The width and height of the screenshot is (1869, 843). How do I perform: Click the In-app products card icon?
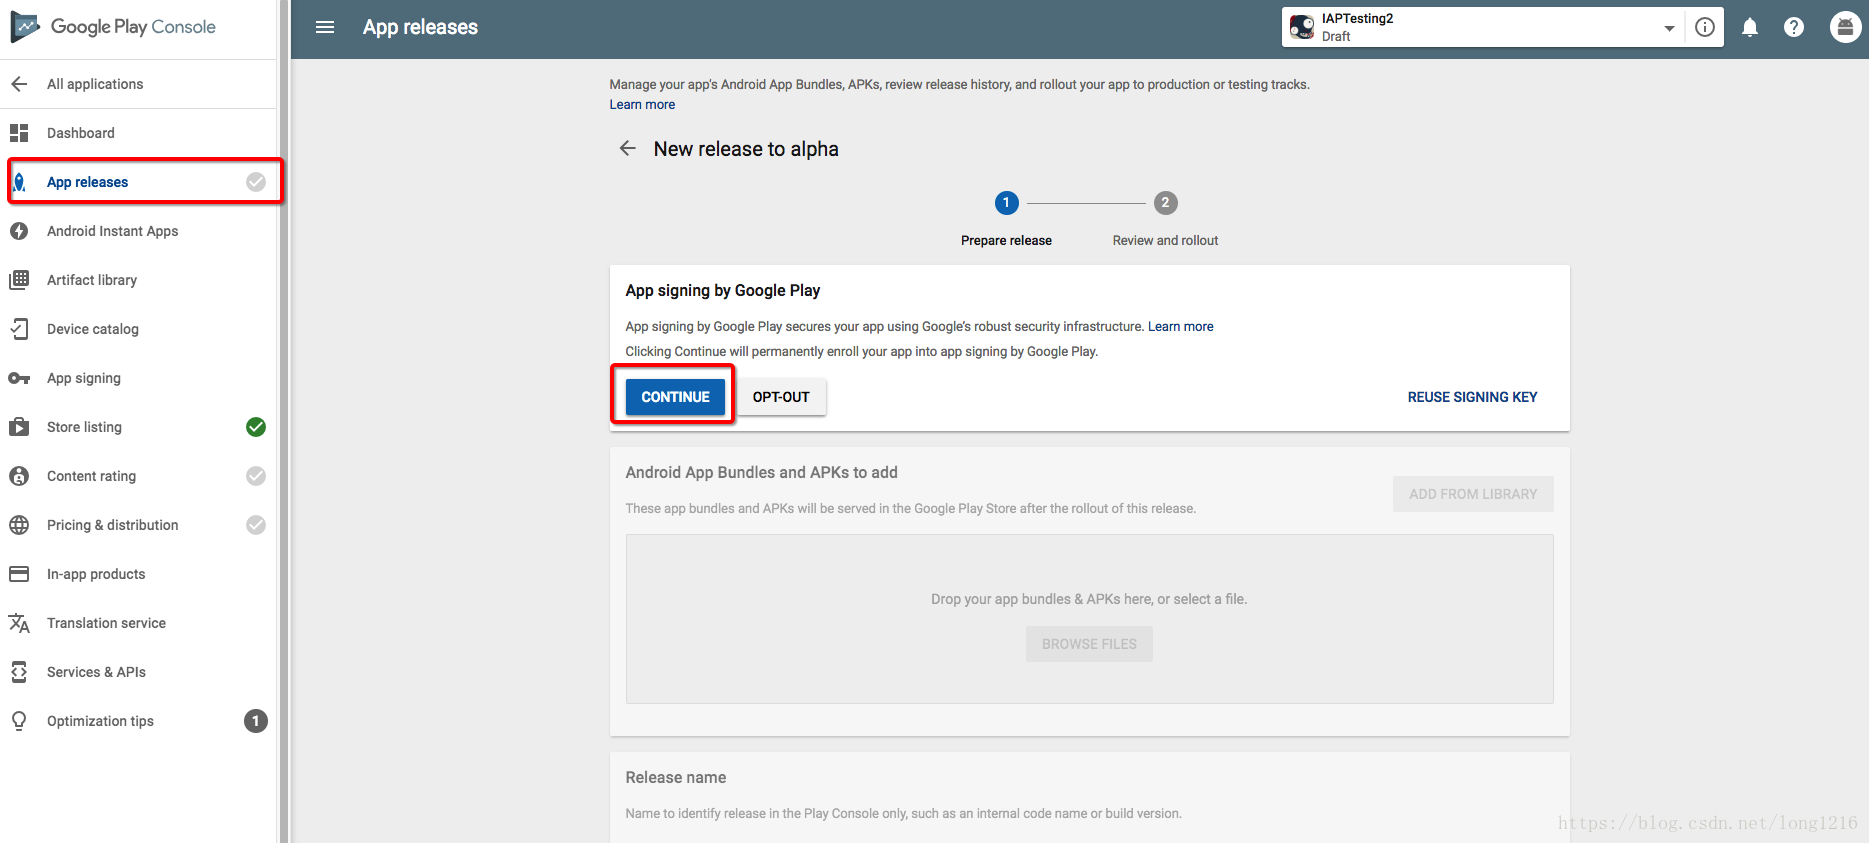point(19,574)
